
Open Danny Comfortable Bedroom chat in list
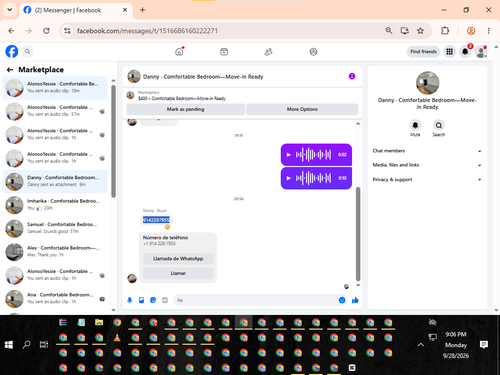(x=55, y=181)
